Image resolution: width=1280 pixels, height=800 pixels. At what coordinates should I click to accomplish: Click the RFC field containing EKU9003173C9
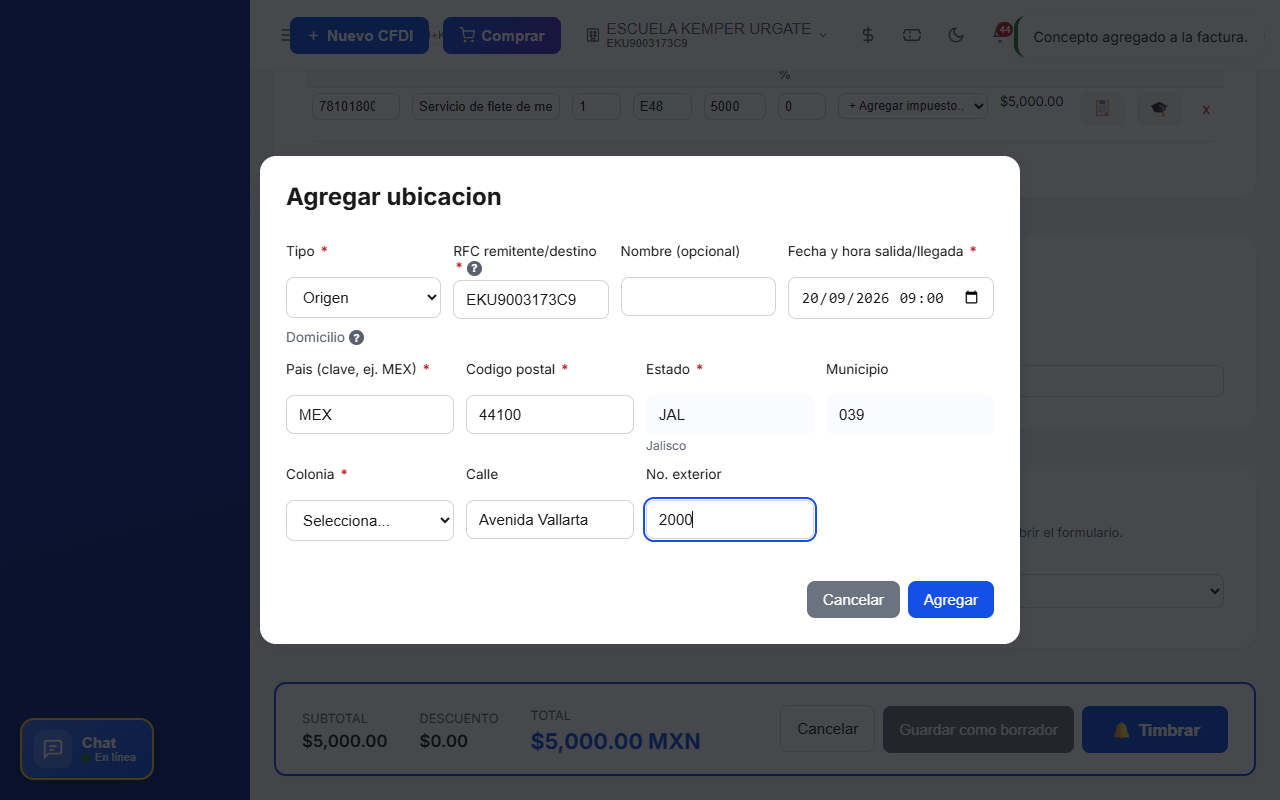[531, 299]
